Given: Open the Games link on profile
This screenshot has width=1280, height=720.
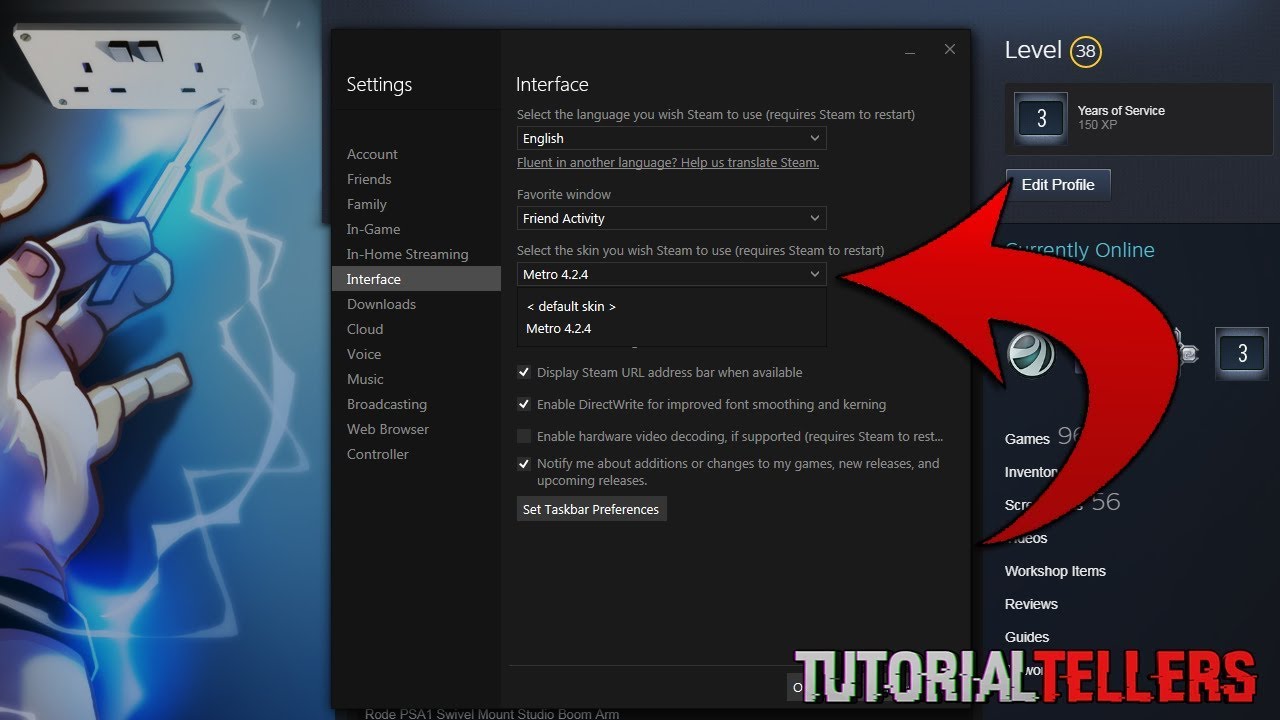Looking at the screenshot, I should click(1027, 439).
